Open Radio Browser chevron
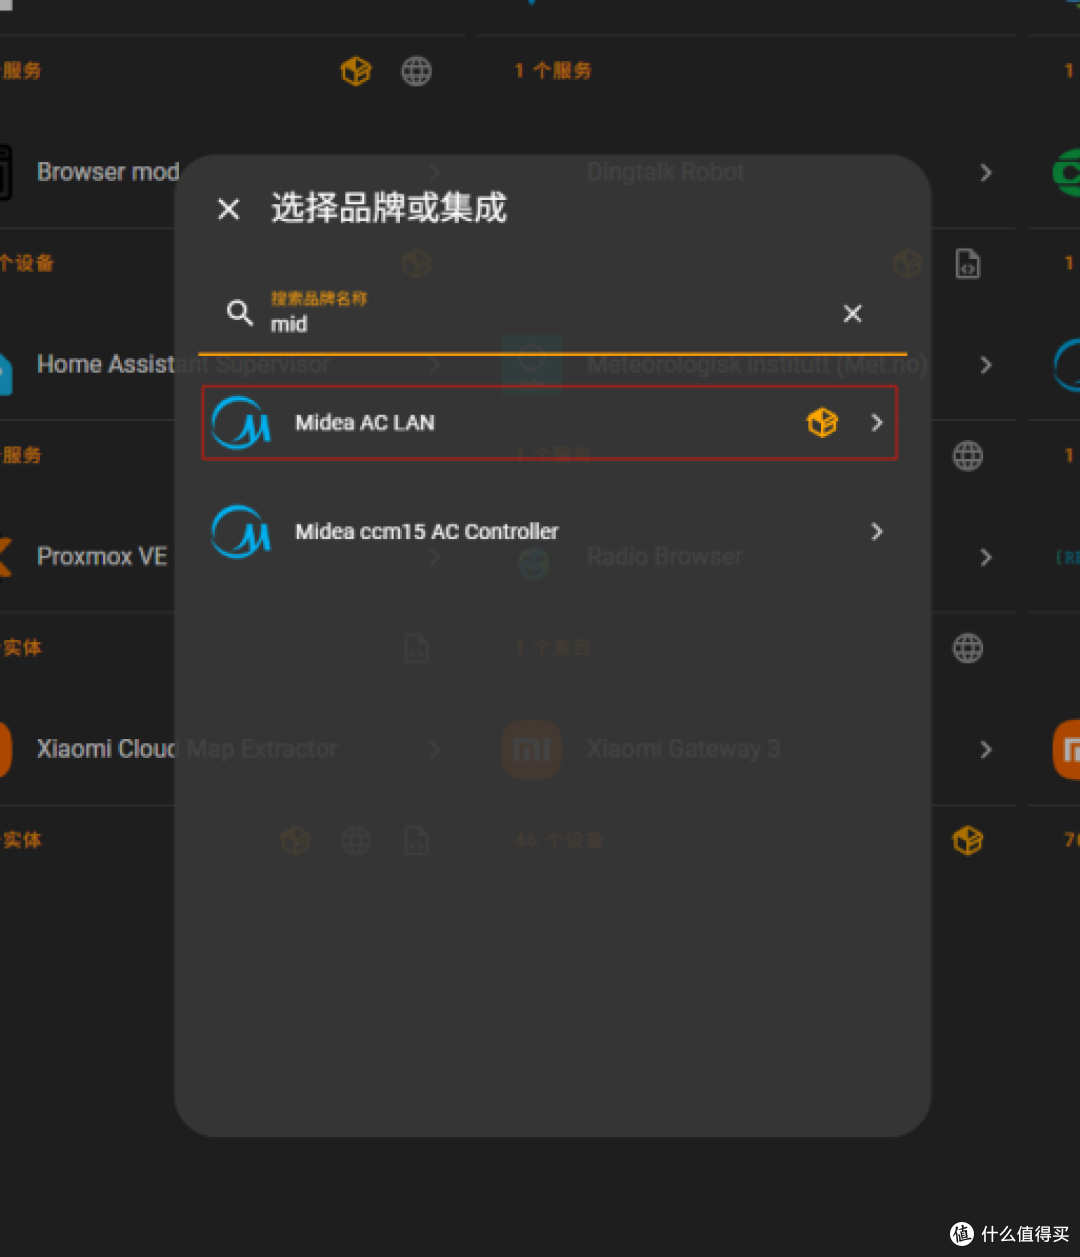This screenshot has width=1080, height=1257. [x=986, y=557]
